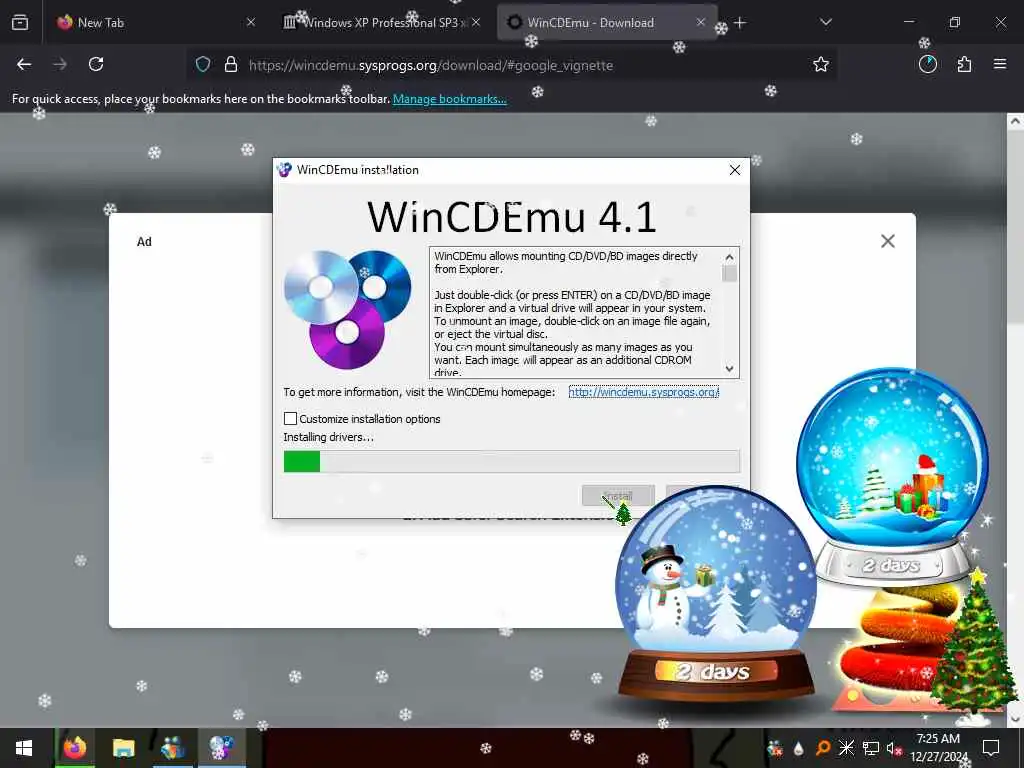Open Firefox View at top-left of tab bar
This screenshot has width=1024, height=768.
coord(20,23)
